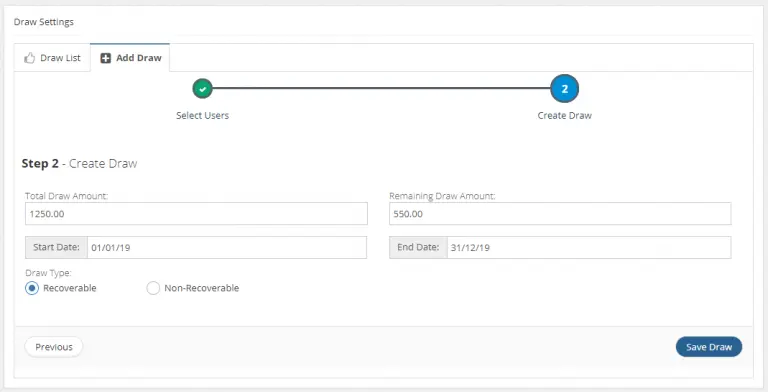Click the thumbs-up icon beside Draw List
768x392 pixels.
30,58
